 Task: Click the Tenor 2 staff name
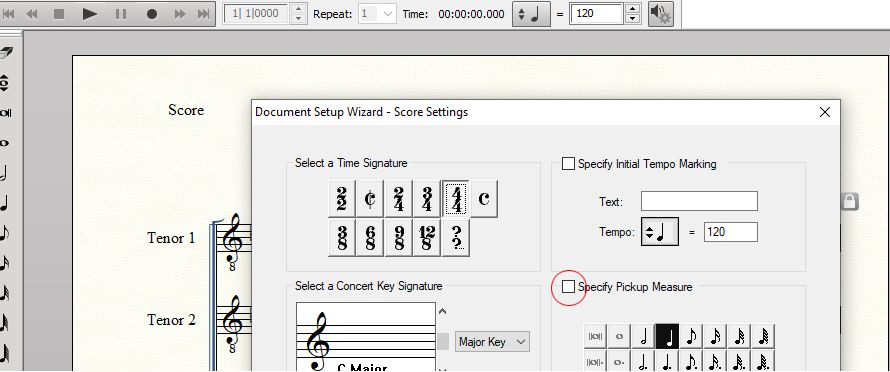(171, 320)
